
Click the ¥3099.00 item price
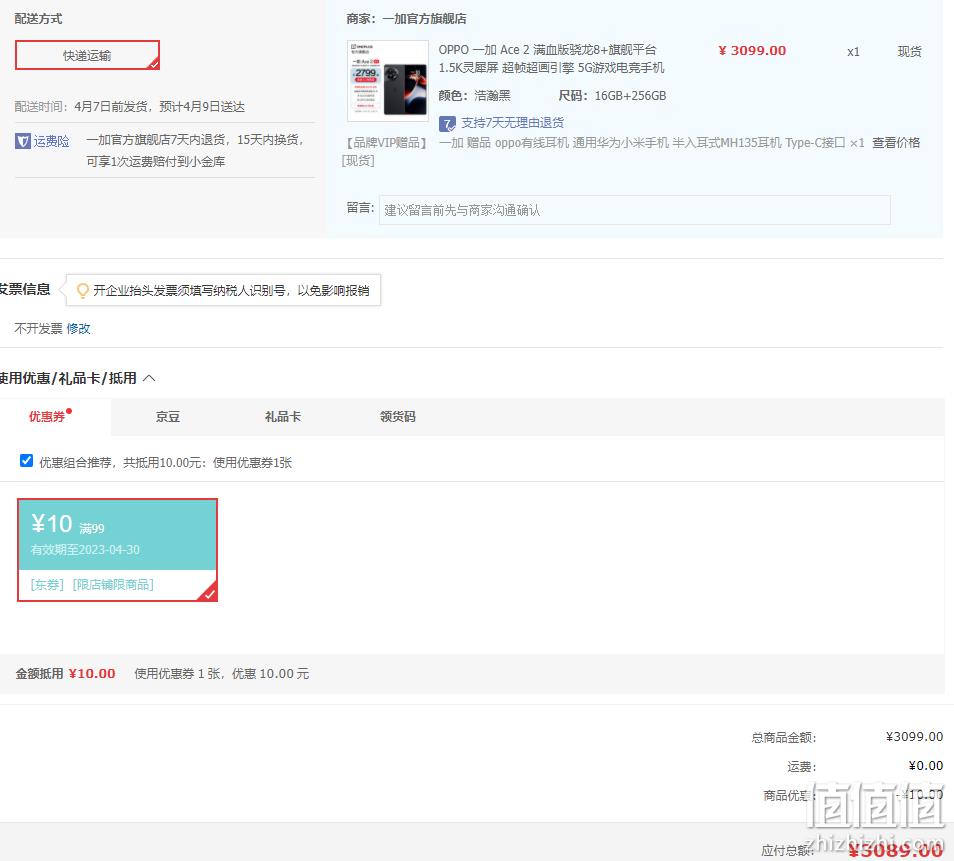(752, 51)
